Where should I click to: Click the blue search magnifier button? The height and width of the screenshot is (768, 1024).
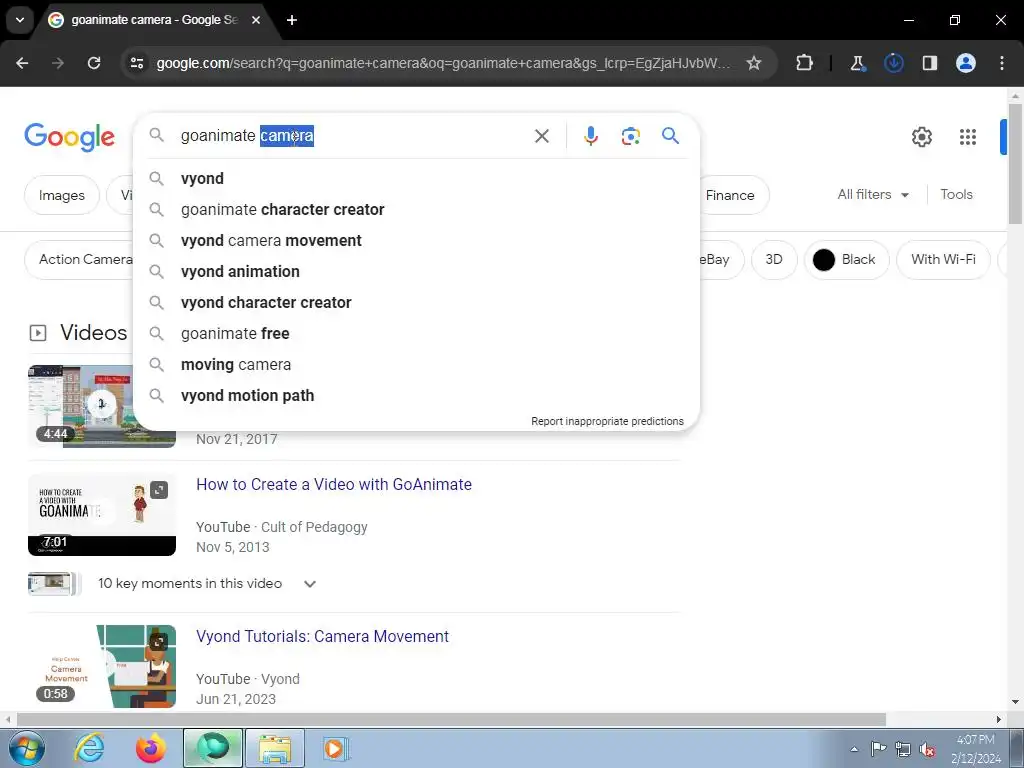click(671, 136)
